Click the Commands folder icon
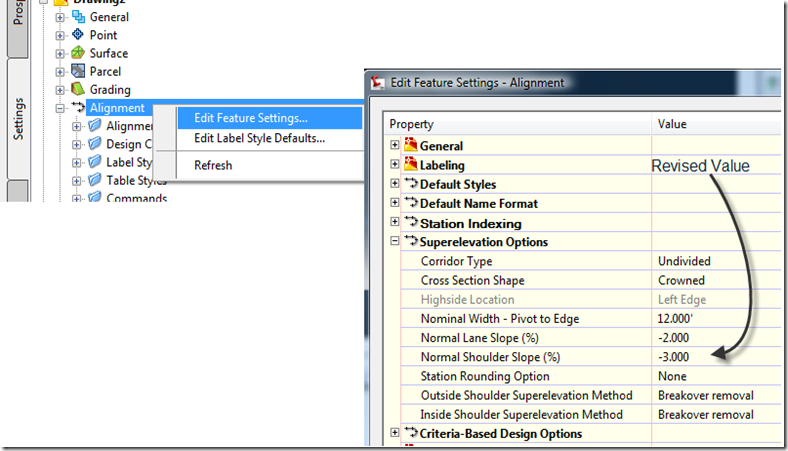The width and height of the screenshot is (788, 451). (x=94, y=197)
